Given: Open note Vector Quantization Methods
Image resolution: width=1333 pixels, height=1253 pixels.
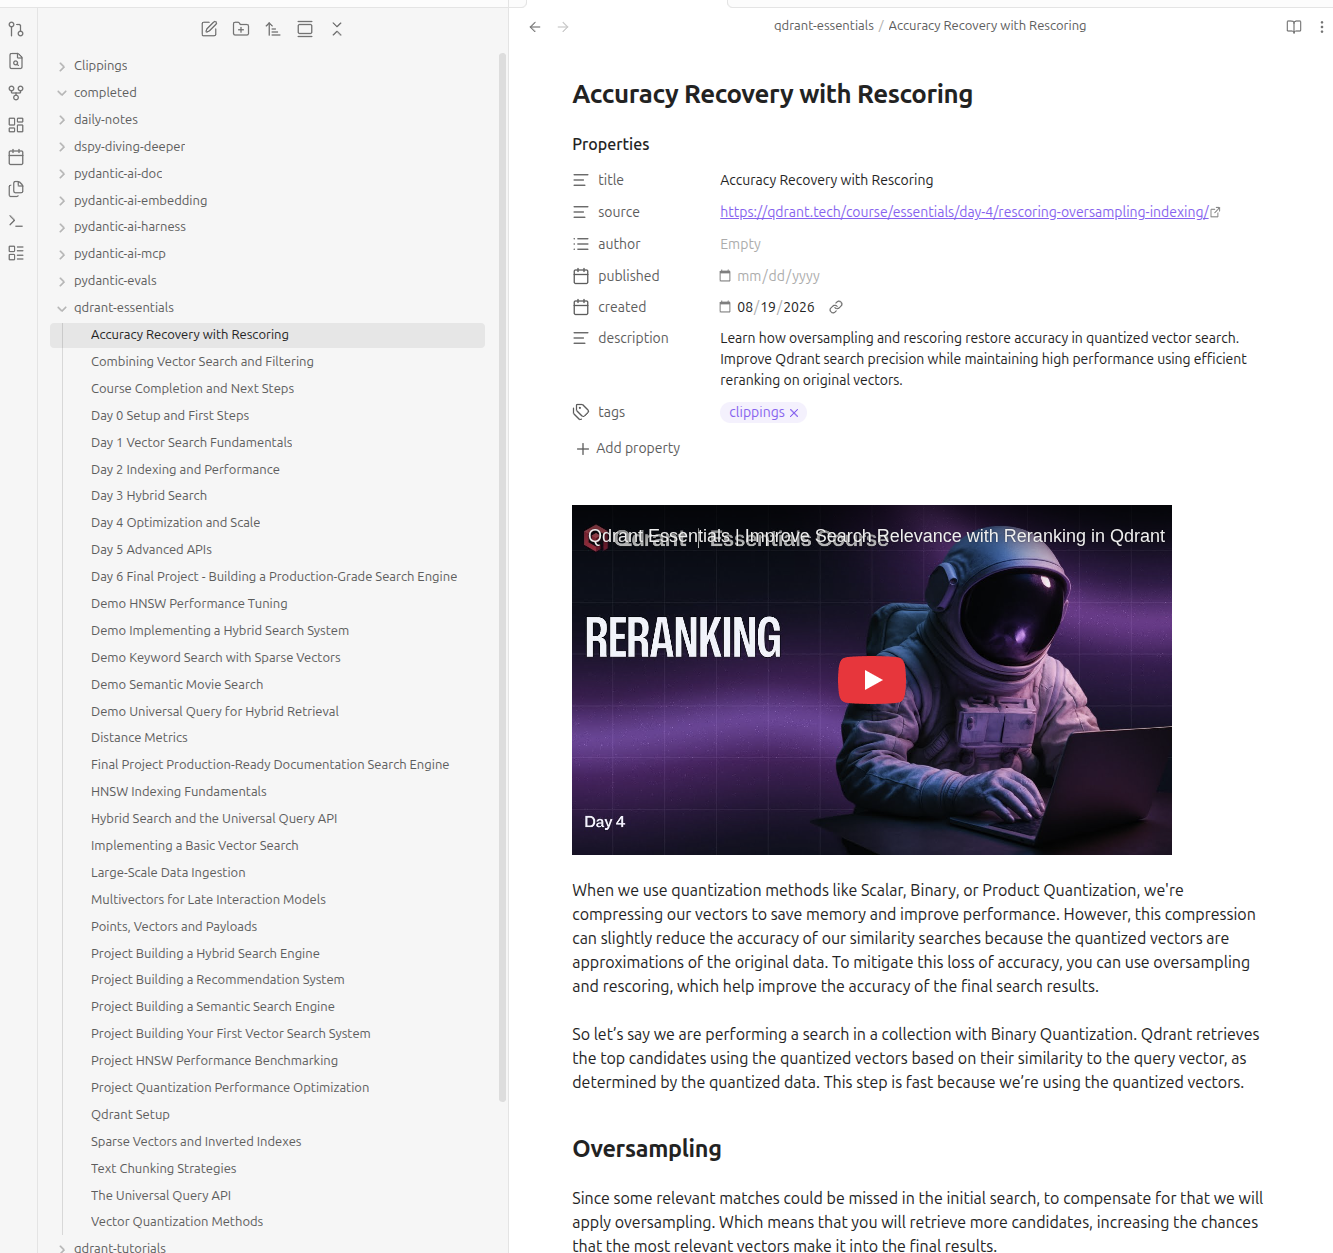Looking at the screenshot, I should (177, 1222).
